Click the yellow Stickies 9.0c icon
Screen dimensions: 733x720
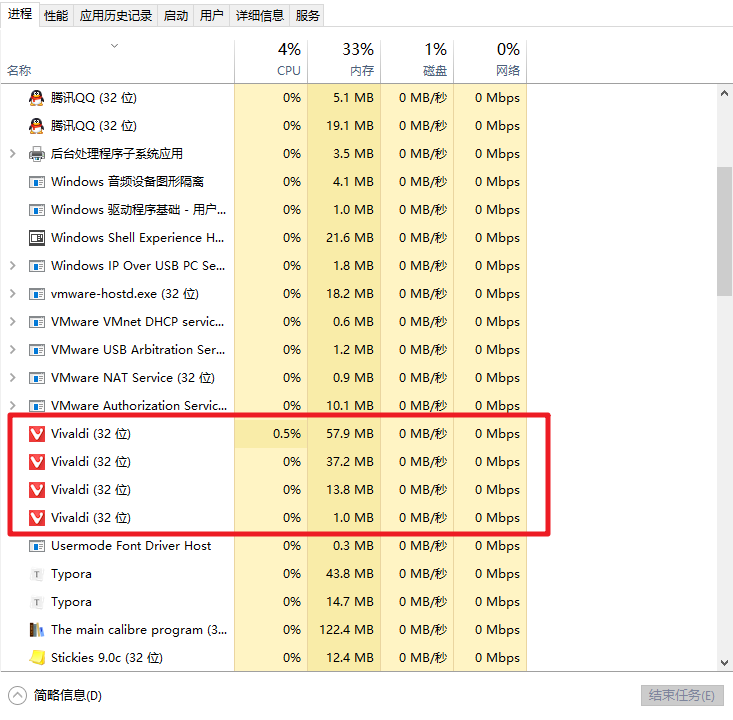coord(37,658)
